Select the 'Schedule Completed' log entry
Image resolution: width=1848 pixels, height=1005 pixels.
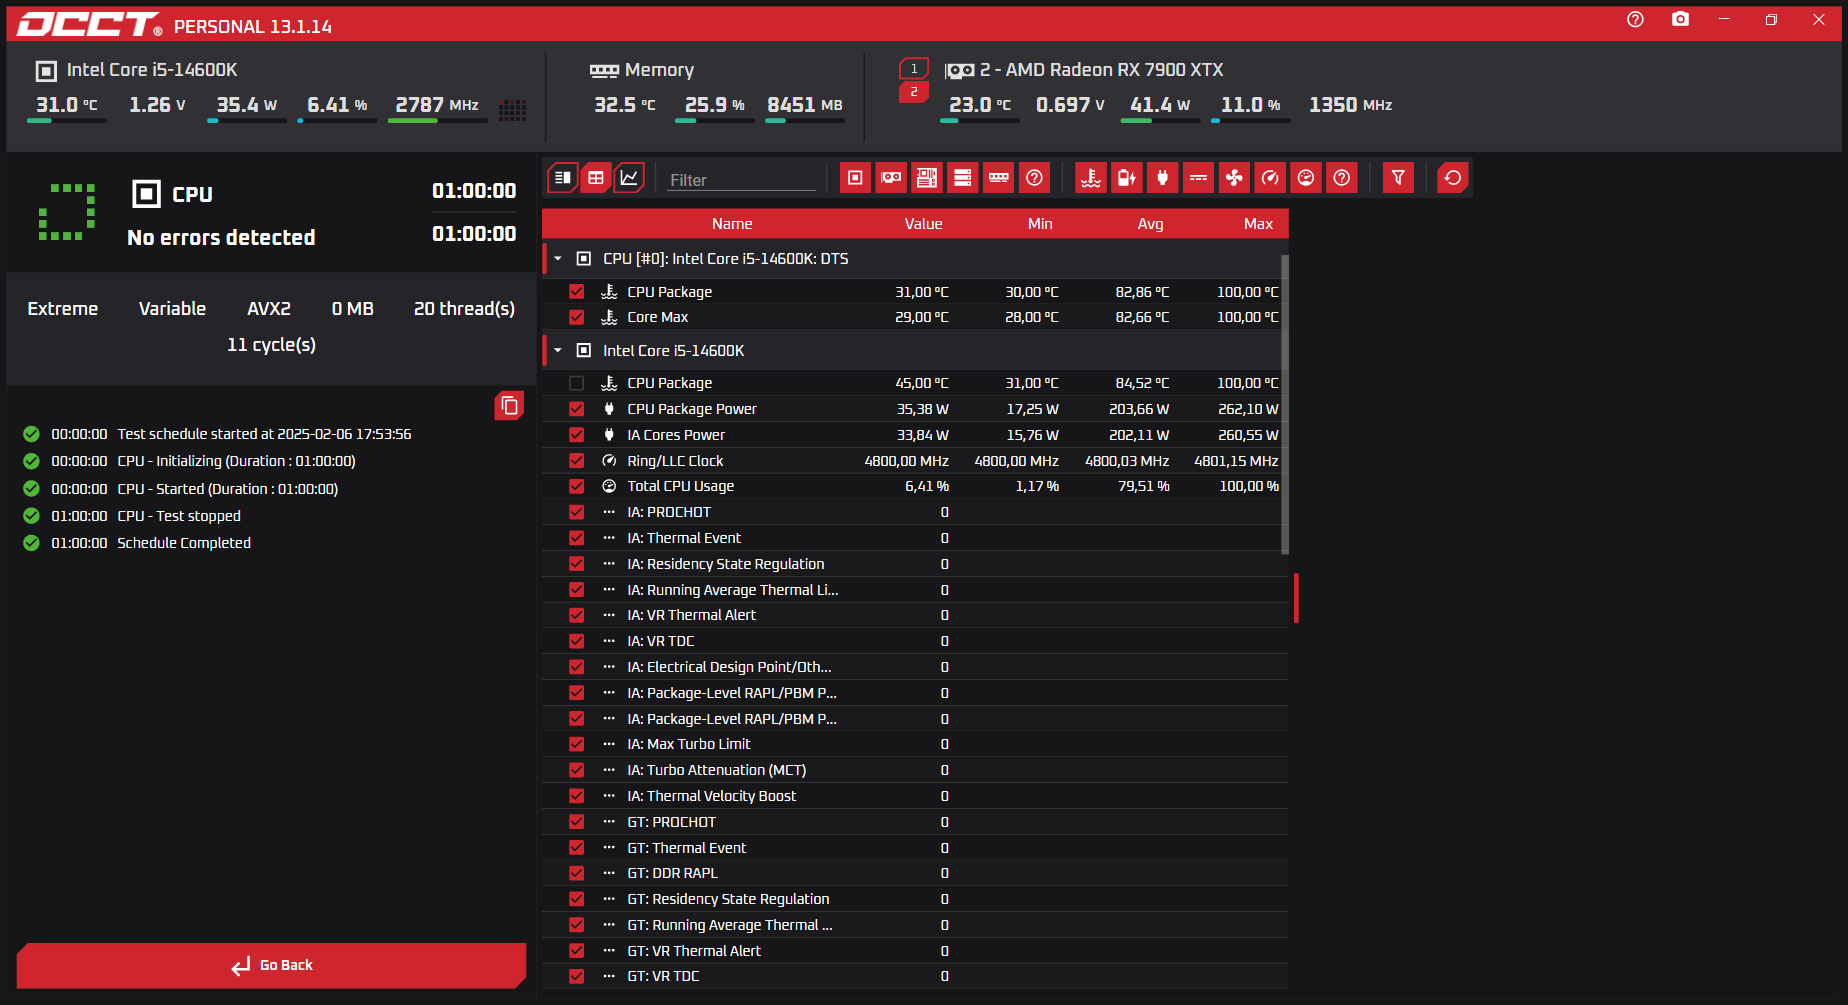(x=184, y=543)
